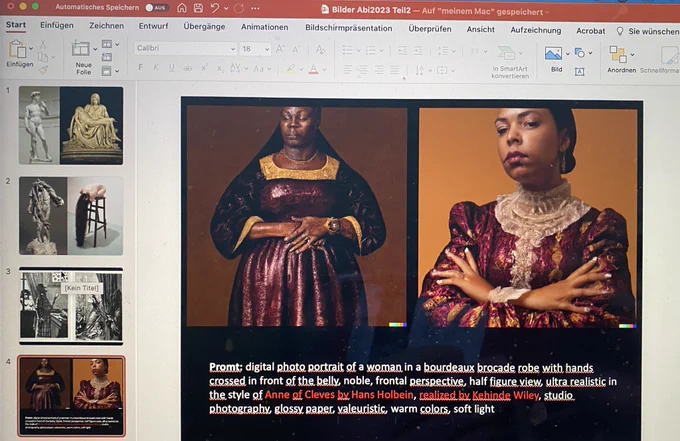
Task: Click the reset slide icon
Action: (107, 57)
